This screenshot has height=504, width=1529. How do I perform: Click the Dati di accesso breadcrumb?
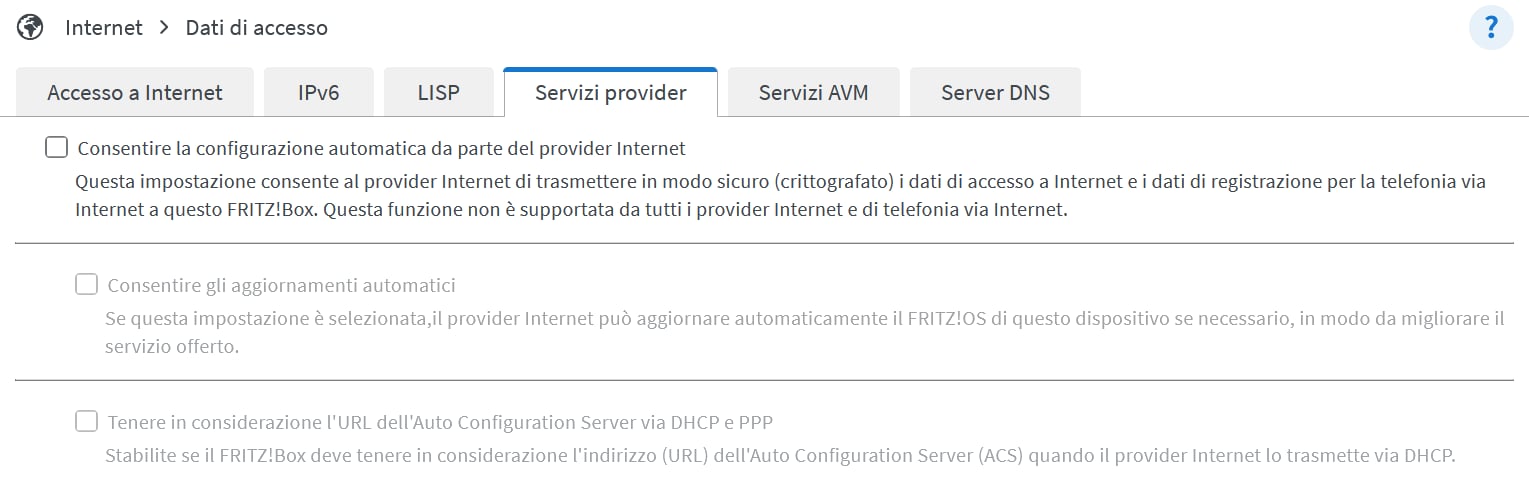pos(257,28)
